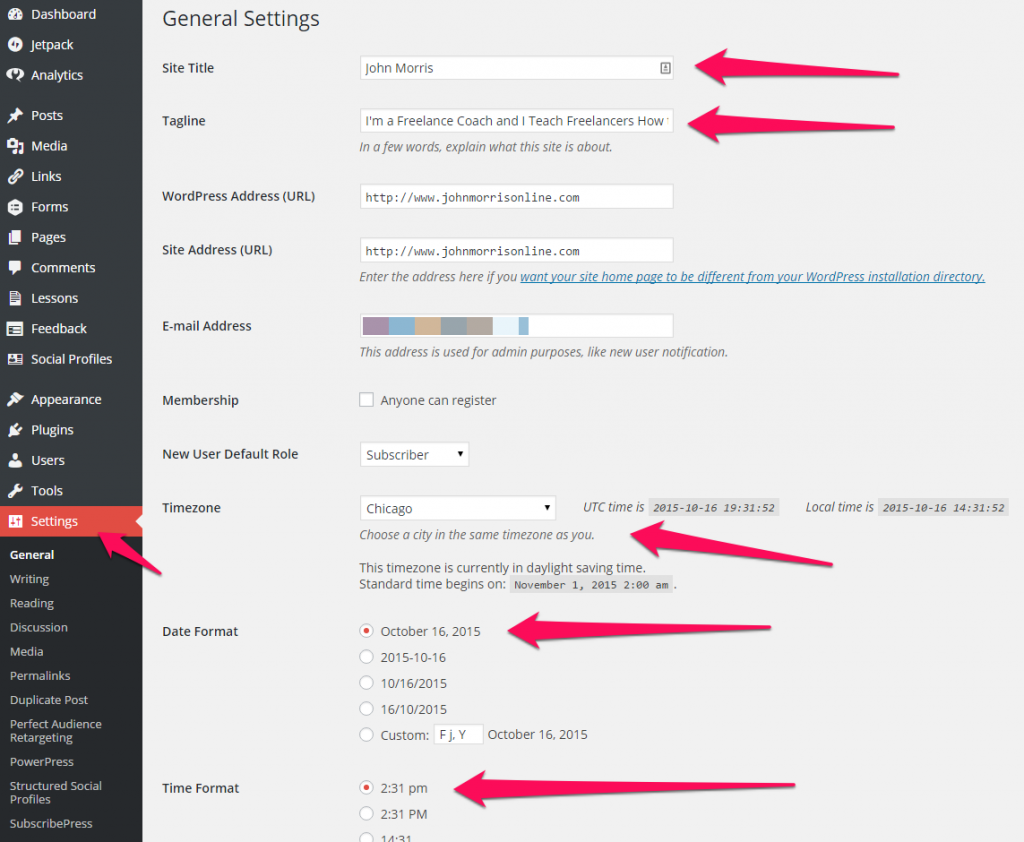Click the Social Profiles icon

coord(15,359)
